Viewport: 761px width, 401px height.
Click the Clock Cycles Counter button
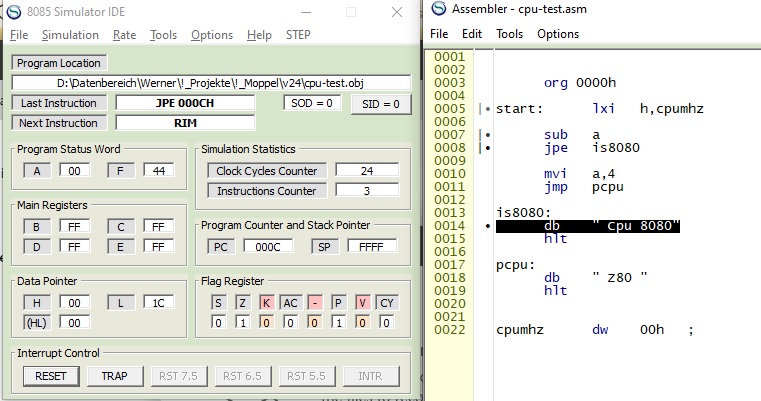[266, 171]
